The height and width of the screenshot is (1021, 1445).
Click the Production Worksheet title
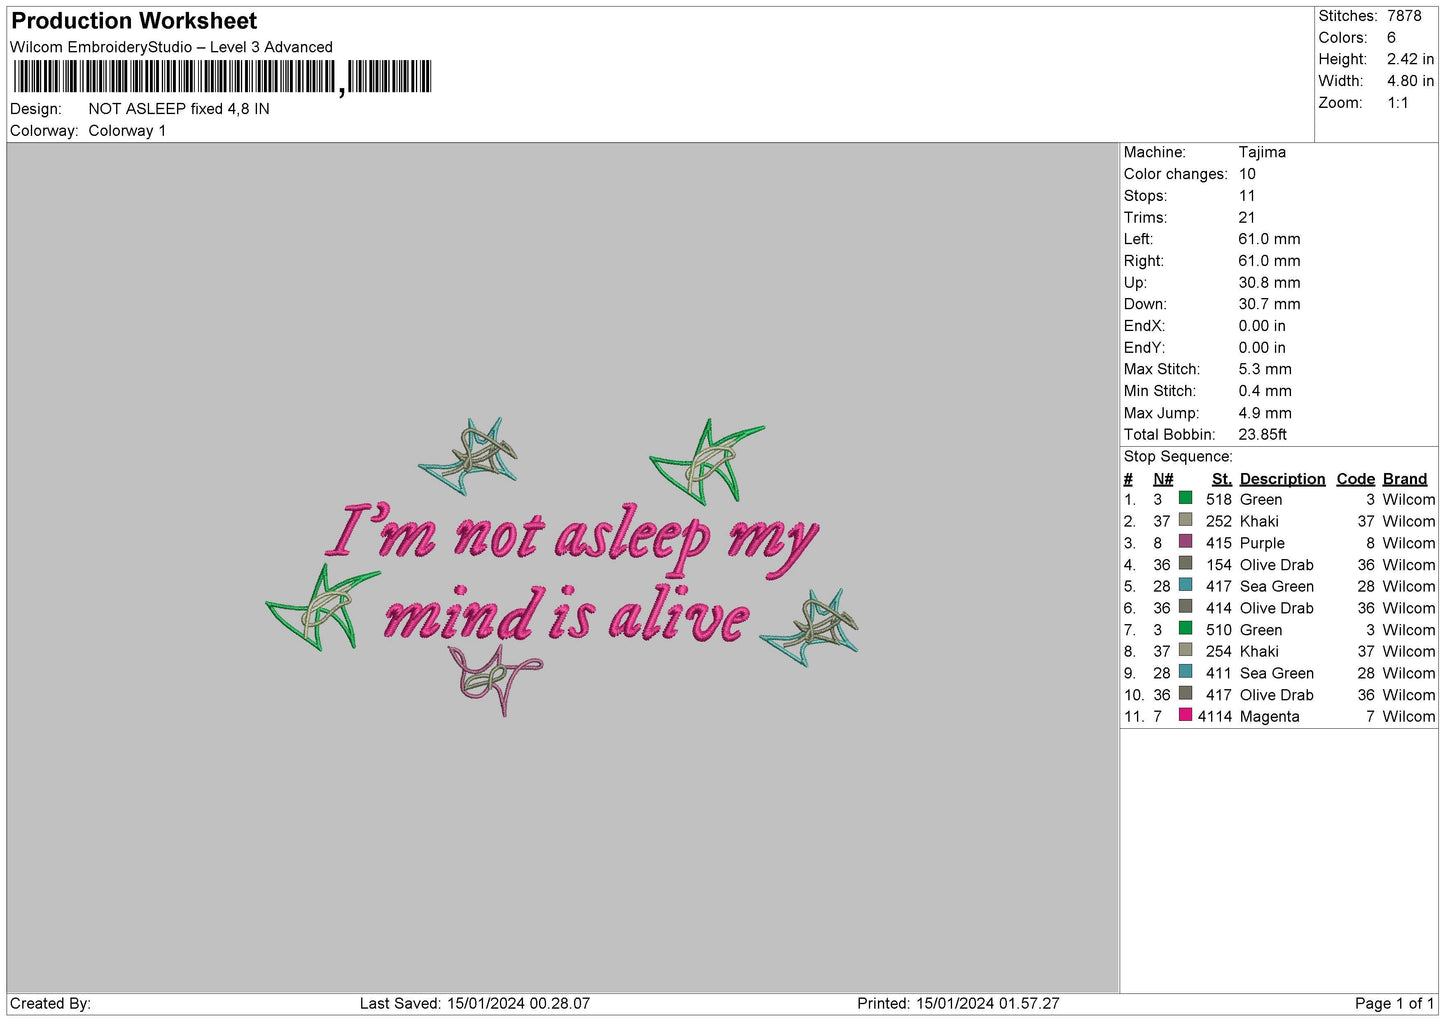(x=134, y=21)
